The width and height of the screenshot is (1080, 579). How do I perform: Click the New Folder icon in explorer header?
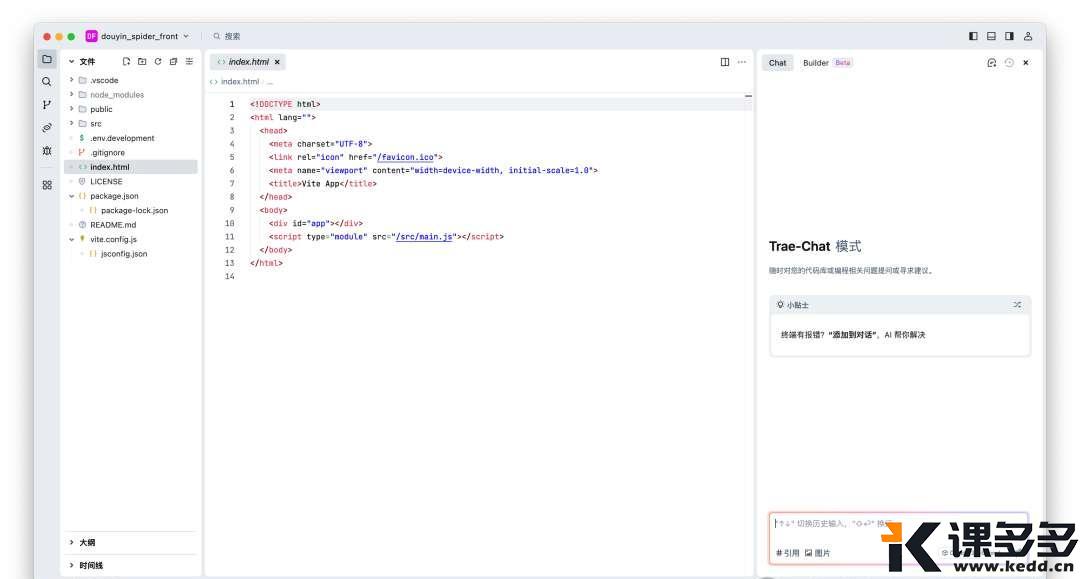tap(142, 62)
